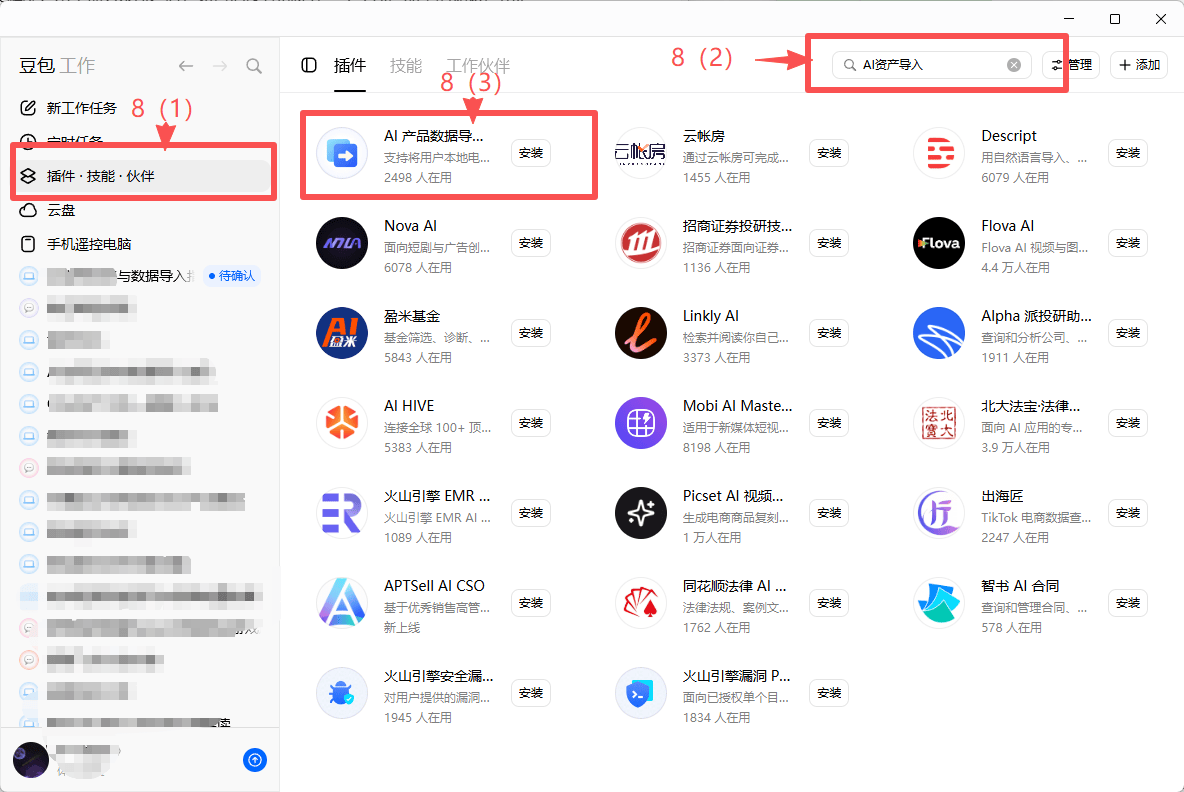This screenshot has width=1184, height=792.
Task: Install the 北大法宝 plugin
Action: point(1128,423)
